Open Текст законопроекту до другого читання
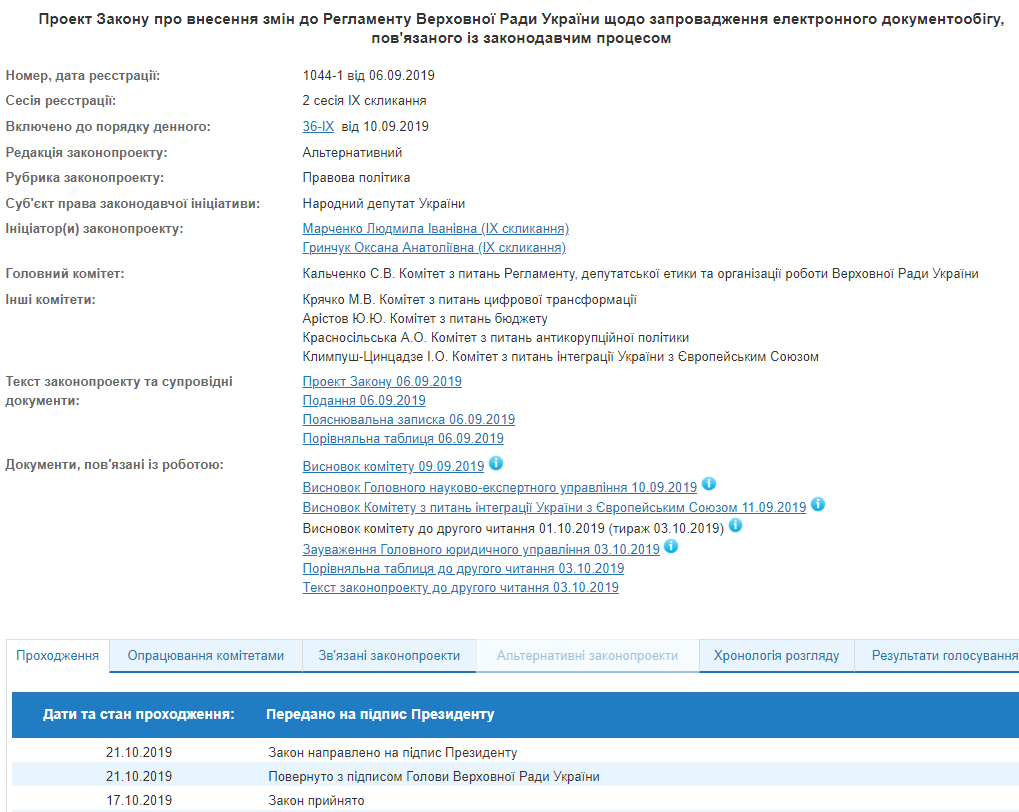The width and height of the screenshot is (1019, 812). click(x=462, y=588)
